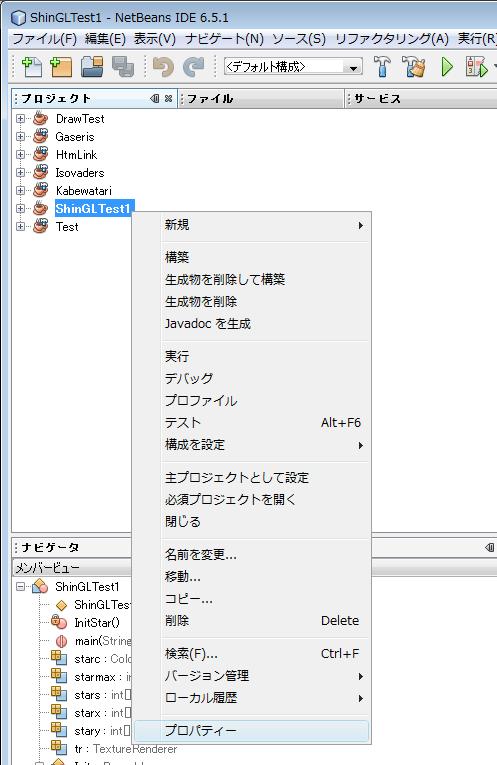Choose 削除 Delete menu entry
This screenshot has width=497, height=765.
[x=252, y=621]
